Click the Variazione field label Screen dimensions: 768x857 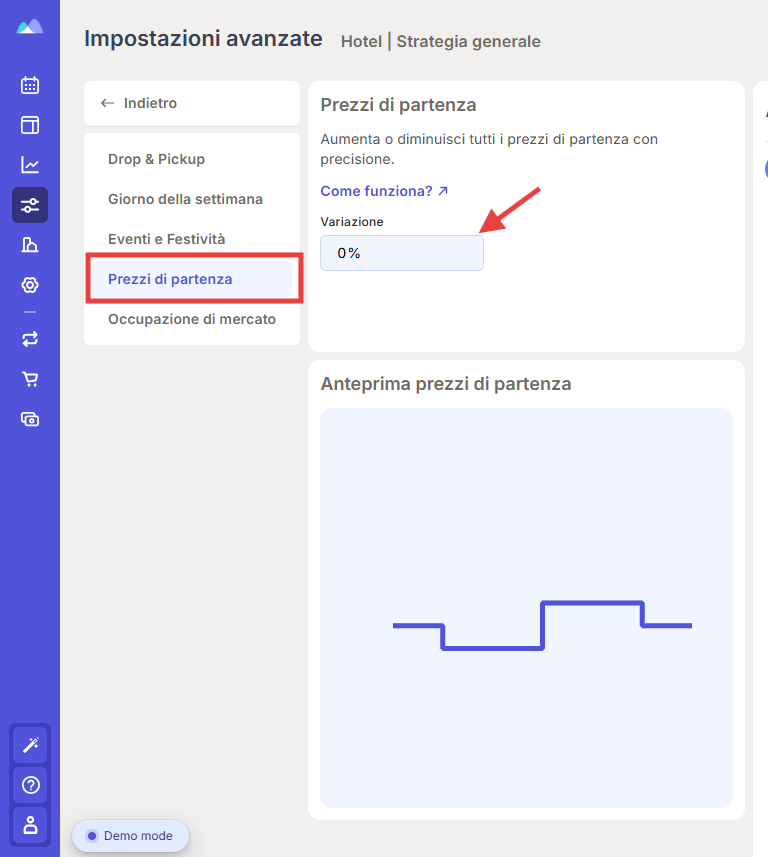pyautogui.click(x=352, y=222)
